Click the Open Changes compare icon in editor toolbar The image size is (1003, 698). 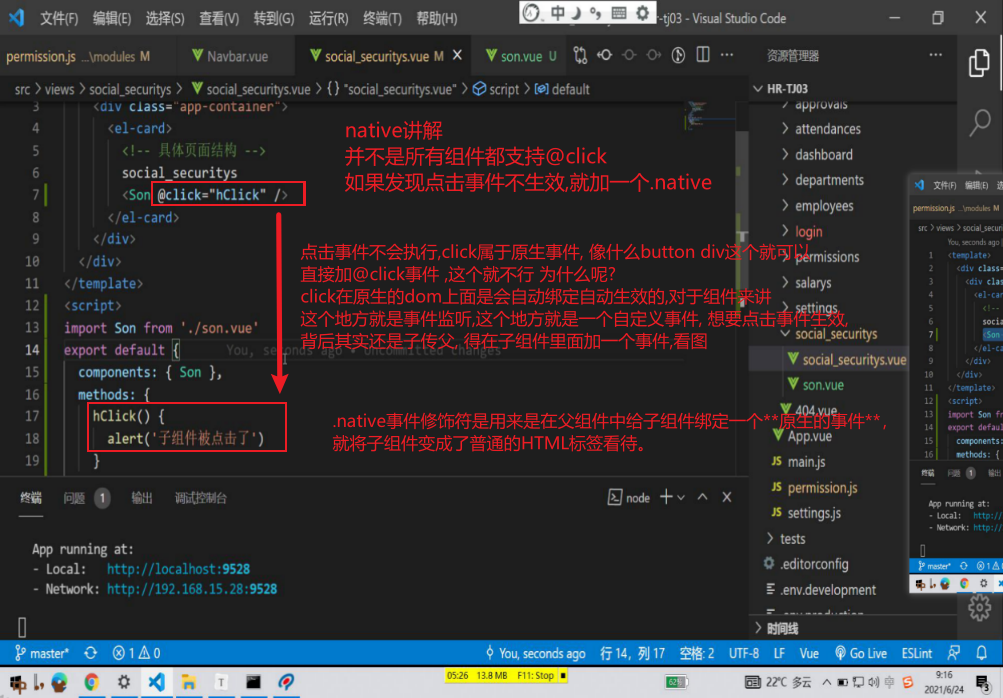(580, 56)
